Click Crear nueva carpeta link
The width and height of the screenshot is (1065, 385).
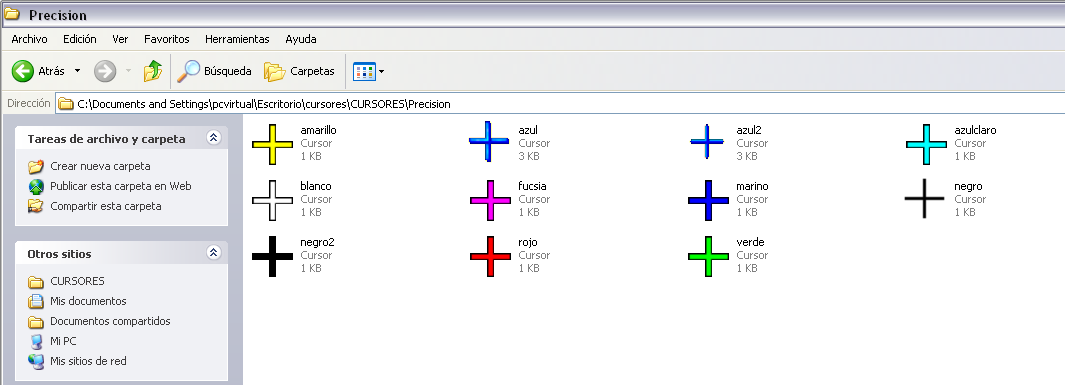100,166
